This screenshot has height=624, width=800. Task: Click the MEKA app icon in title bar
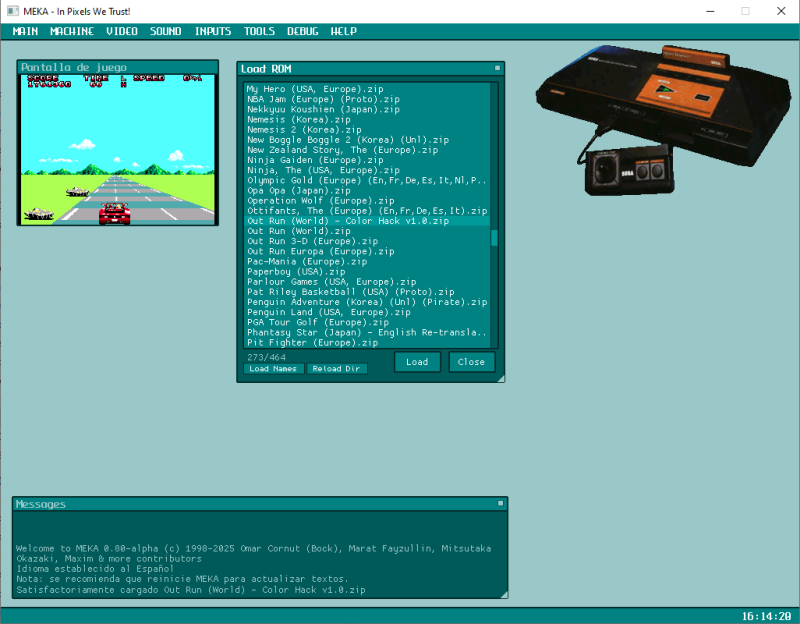coord(13,11)
